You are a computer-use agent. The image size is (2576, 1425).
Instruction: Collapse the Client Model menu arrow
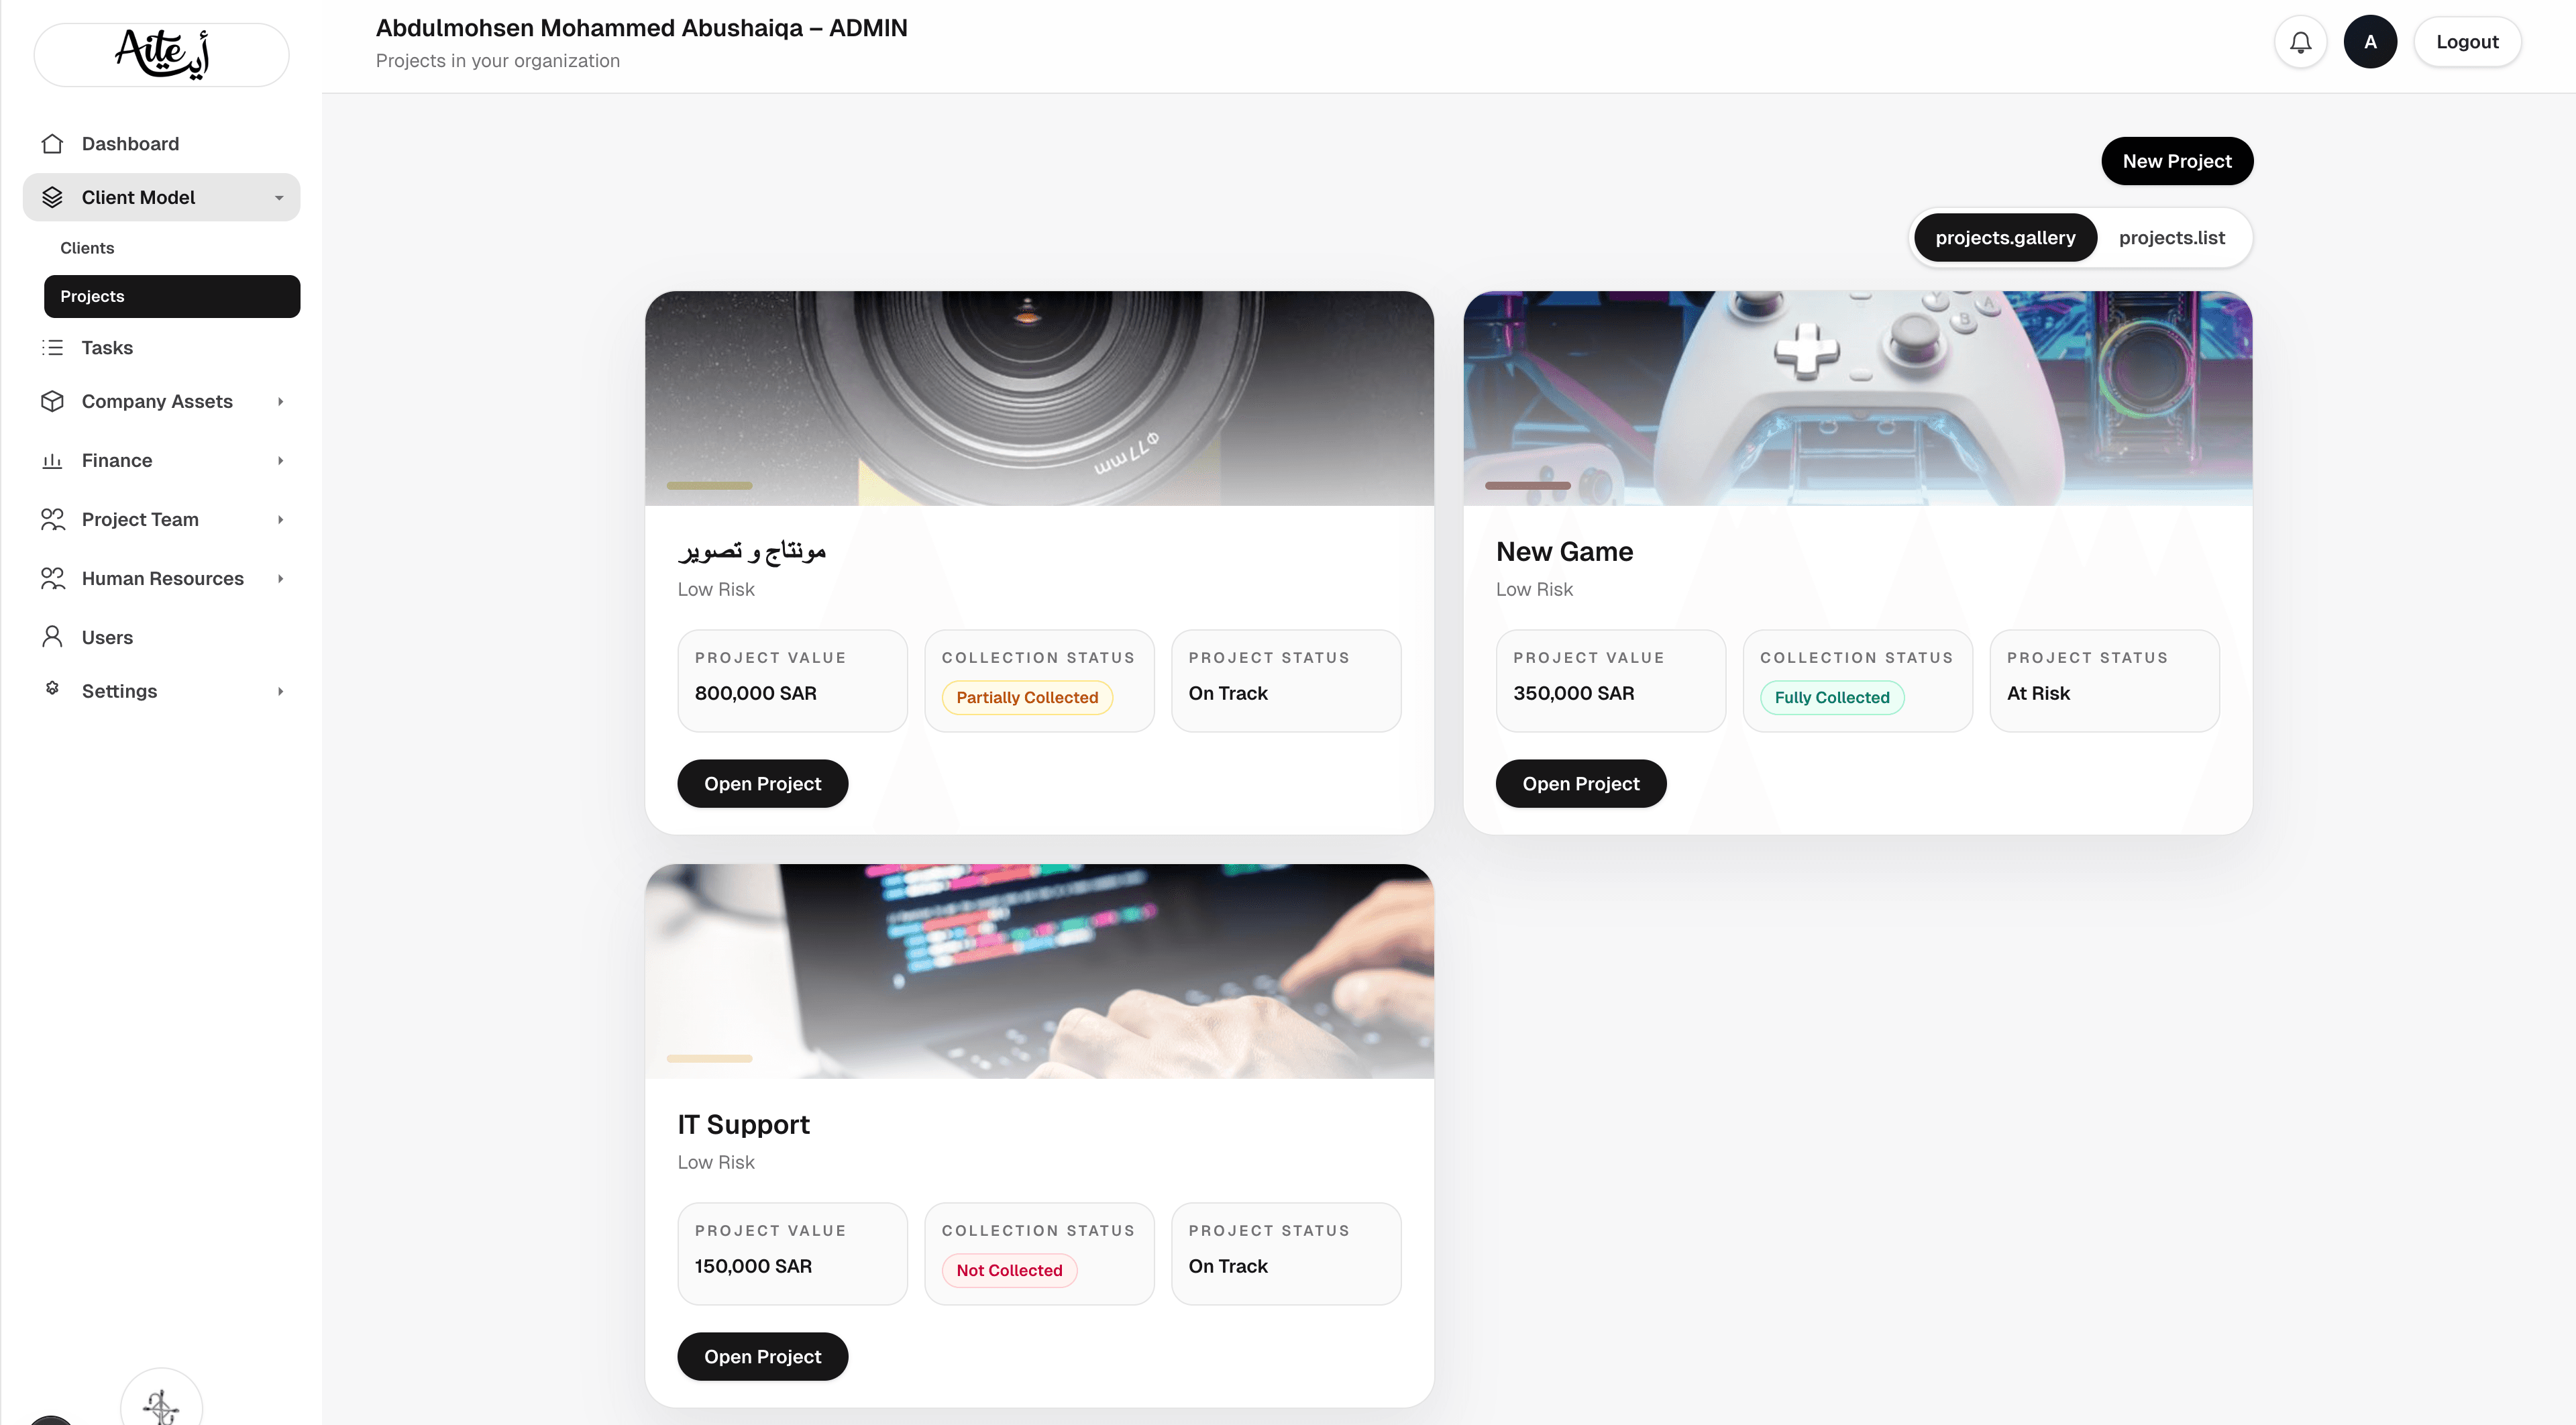pos(279,198)
